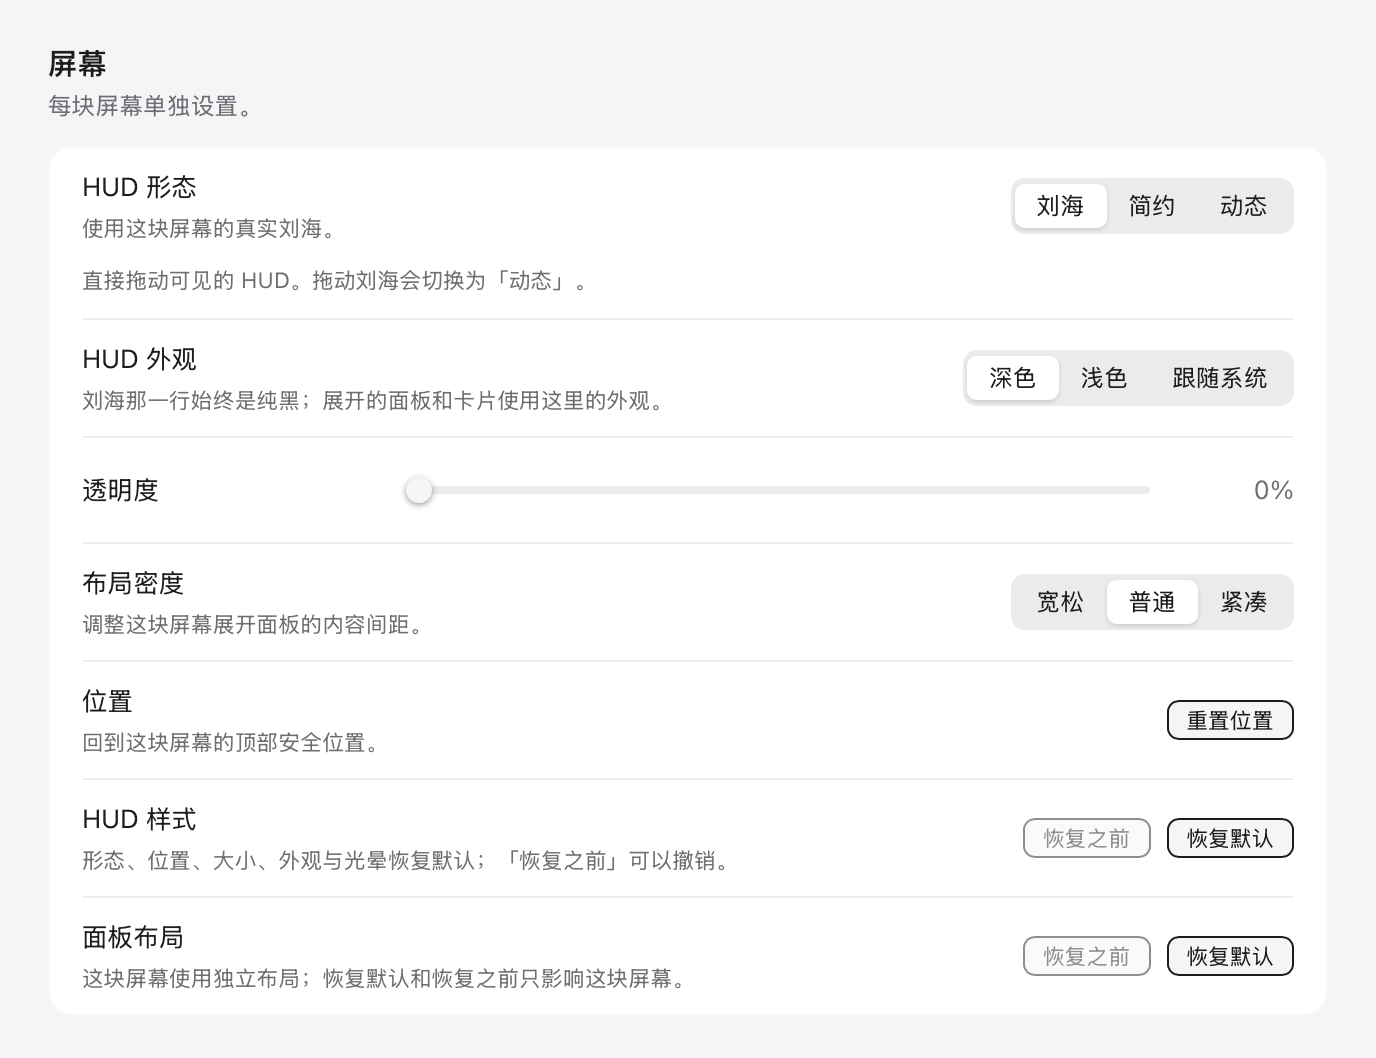This screenshot has height=1058, width=1376.
Task: Click the 0% transparency value
Action: pyautogui.click(x=1273, y=490)
